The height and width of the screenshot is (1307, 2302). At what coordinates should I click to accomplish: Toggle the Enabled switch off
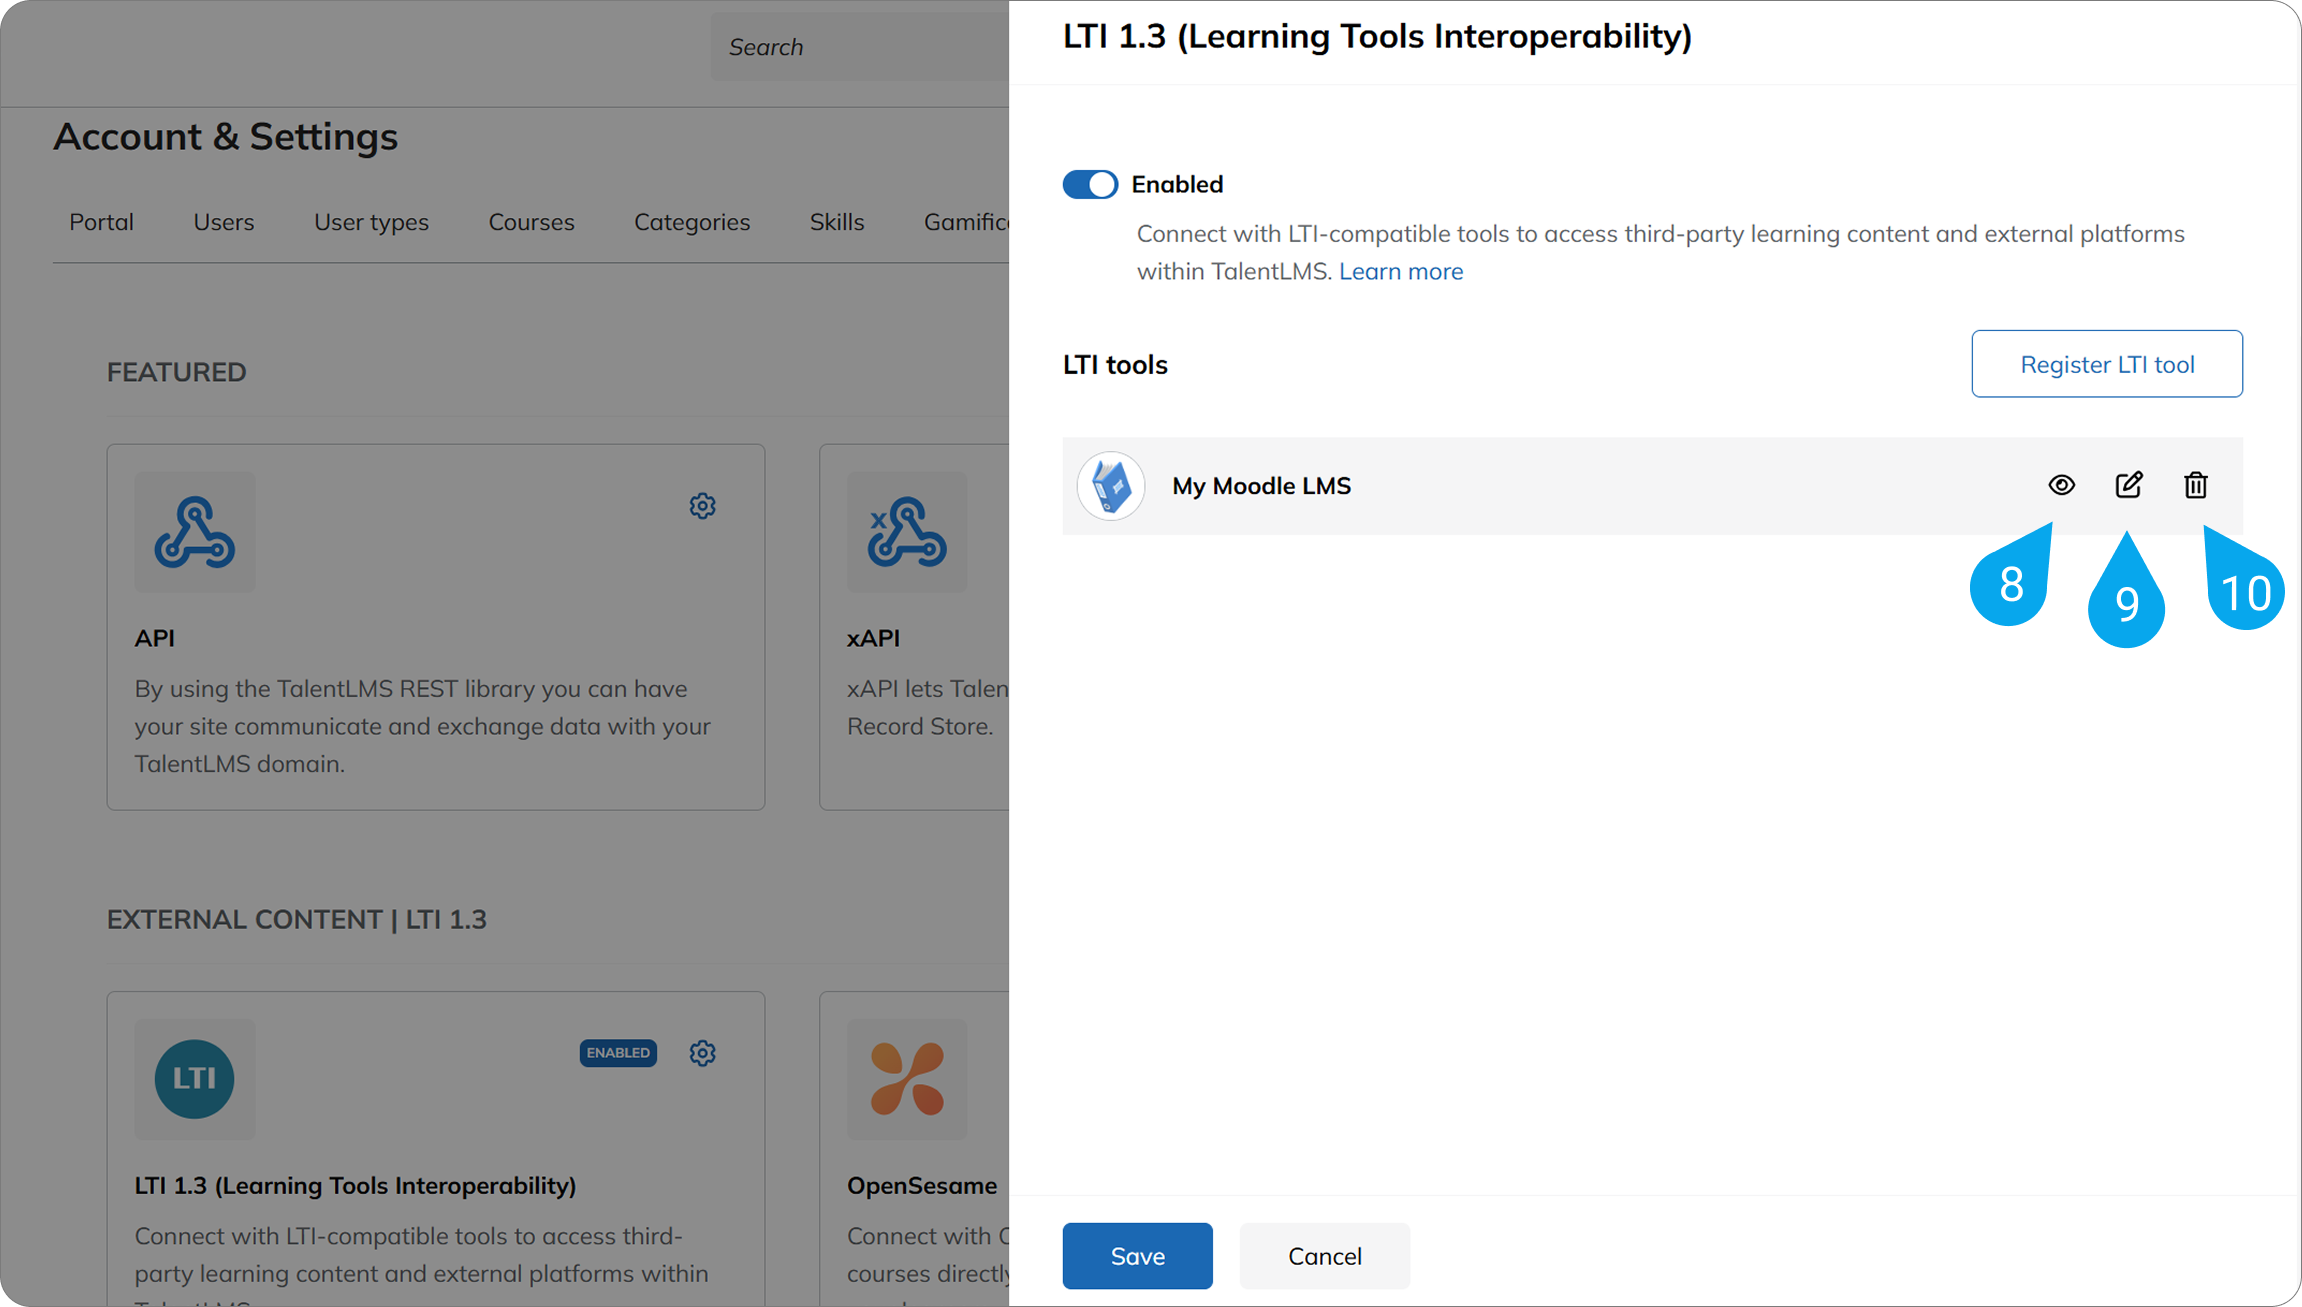pos(1090,184)
